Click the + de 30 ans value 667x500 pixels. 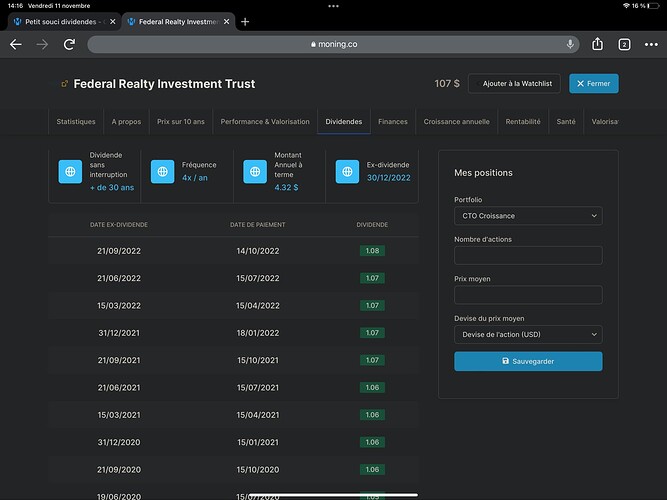(112, 187)
